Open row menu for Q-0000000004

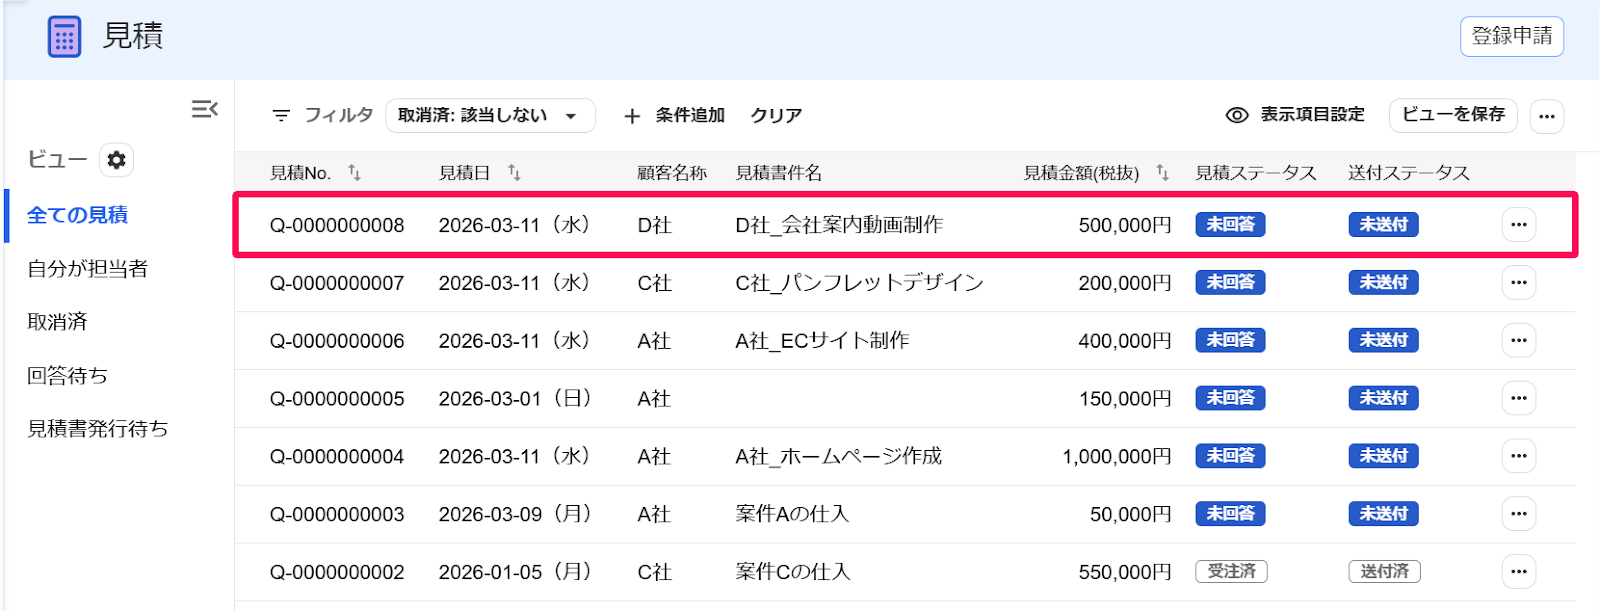click(1519, 456)
